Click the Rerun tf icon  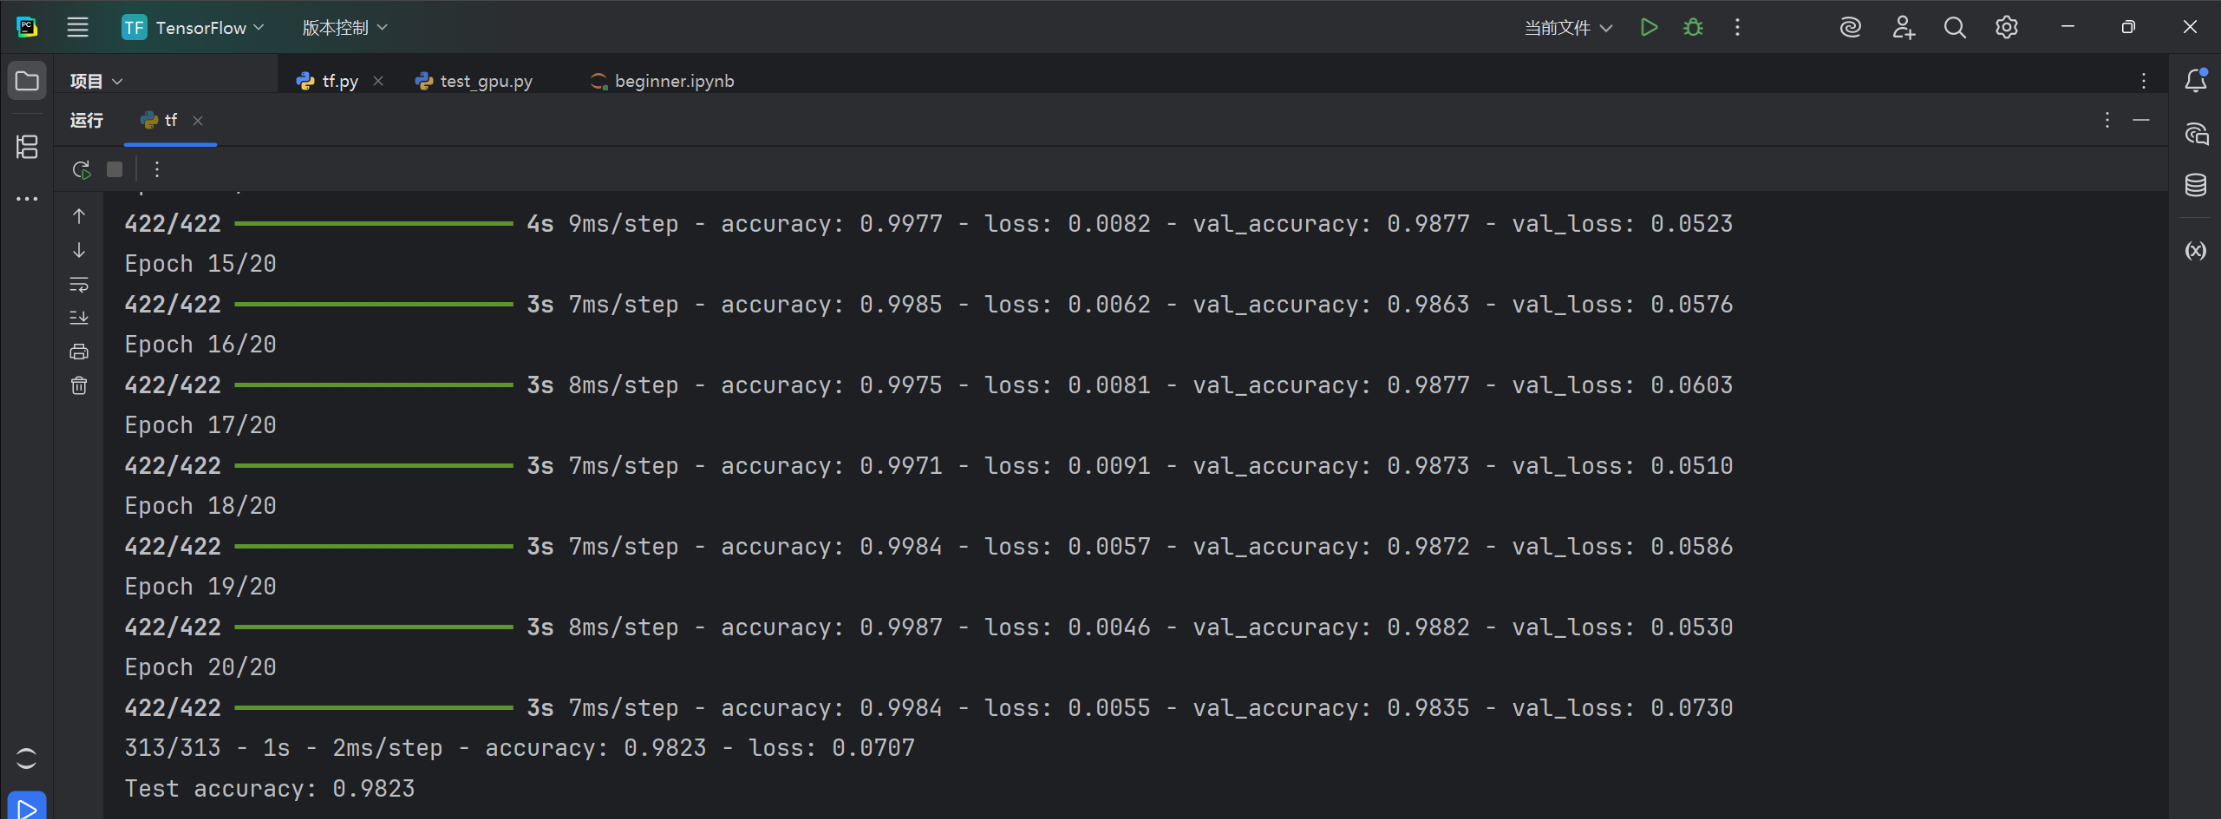pyautogui.click(x=81, y=169)
